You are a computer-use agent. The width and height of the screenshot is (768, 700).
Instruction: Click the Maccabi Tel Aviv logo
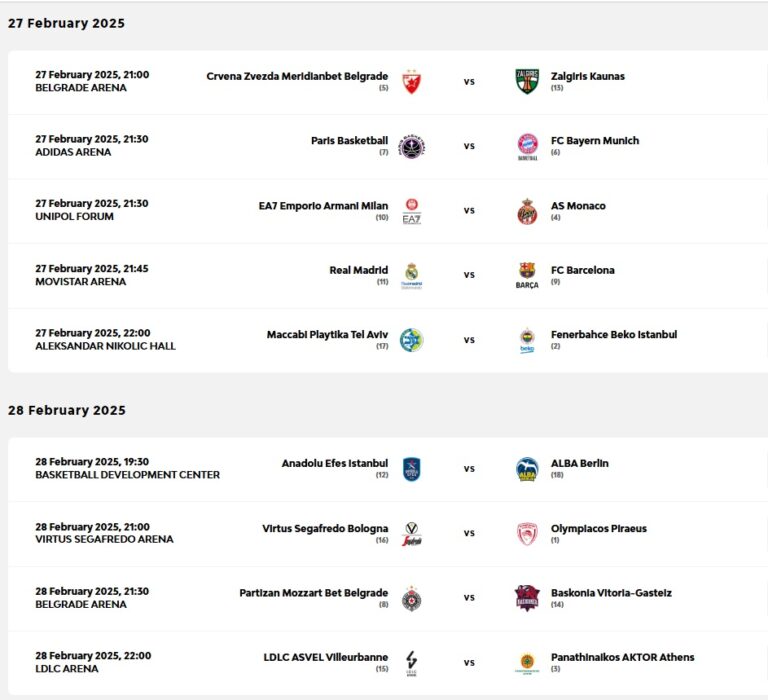click(411, 340)
